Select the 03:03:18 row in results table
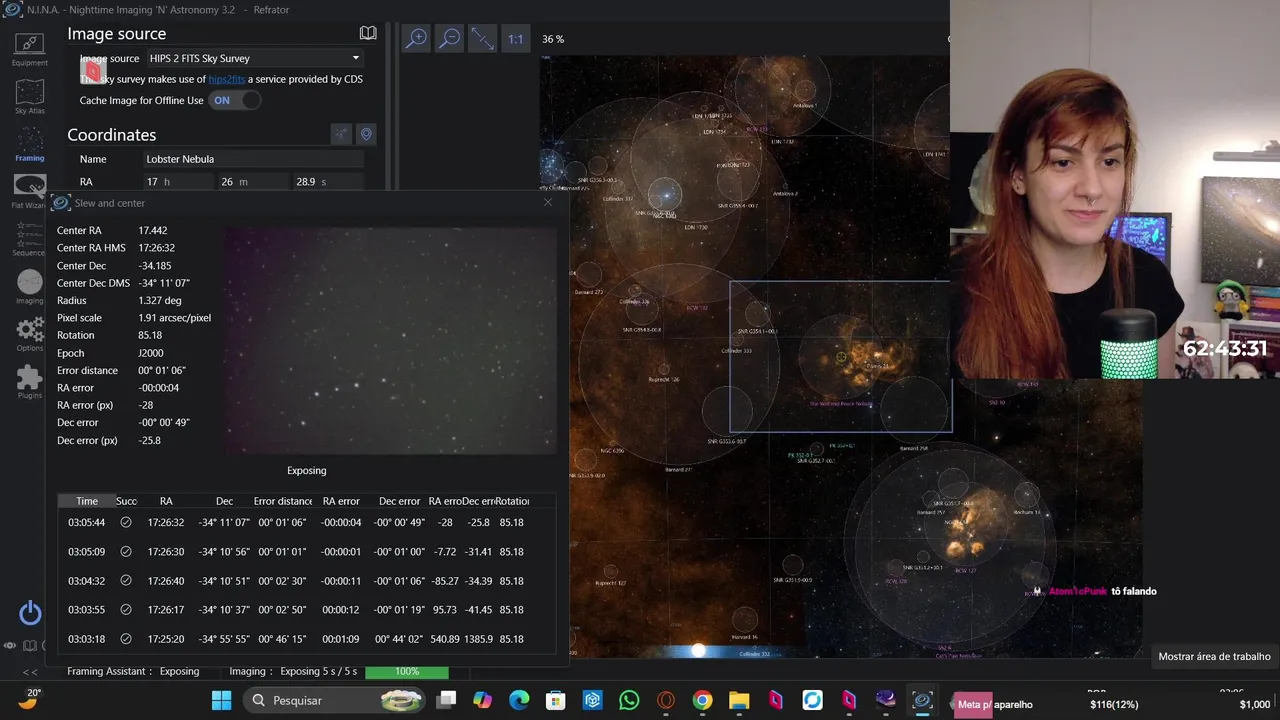This screenshot has width=1280, height=720. 306,638
